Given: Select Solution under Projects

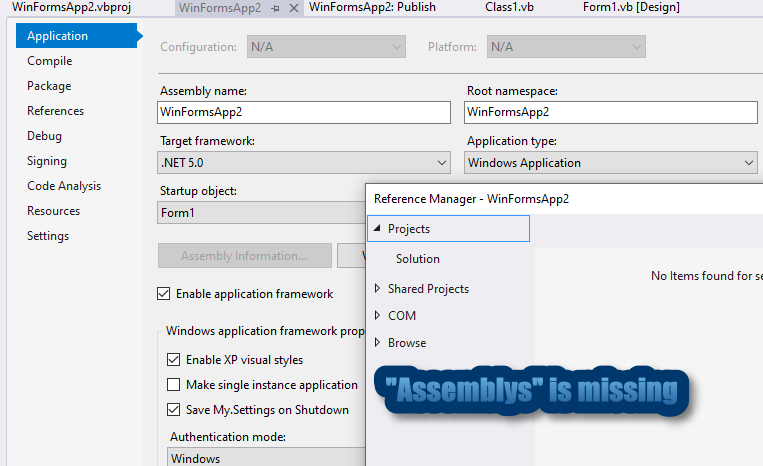Looking at the screenshot, I should [418, 259].
